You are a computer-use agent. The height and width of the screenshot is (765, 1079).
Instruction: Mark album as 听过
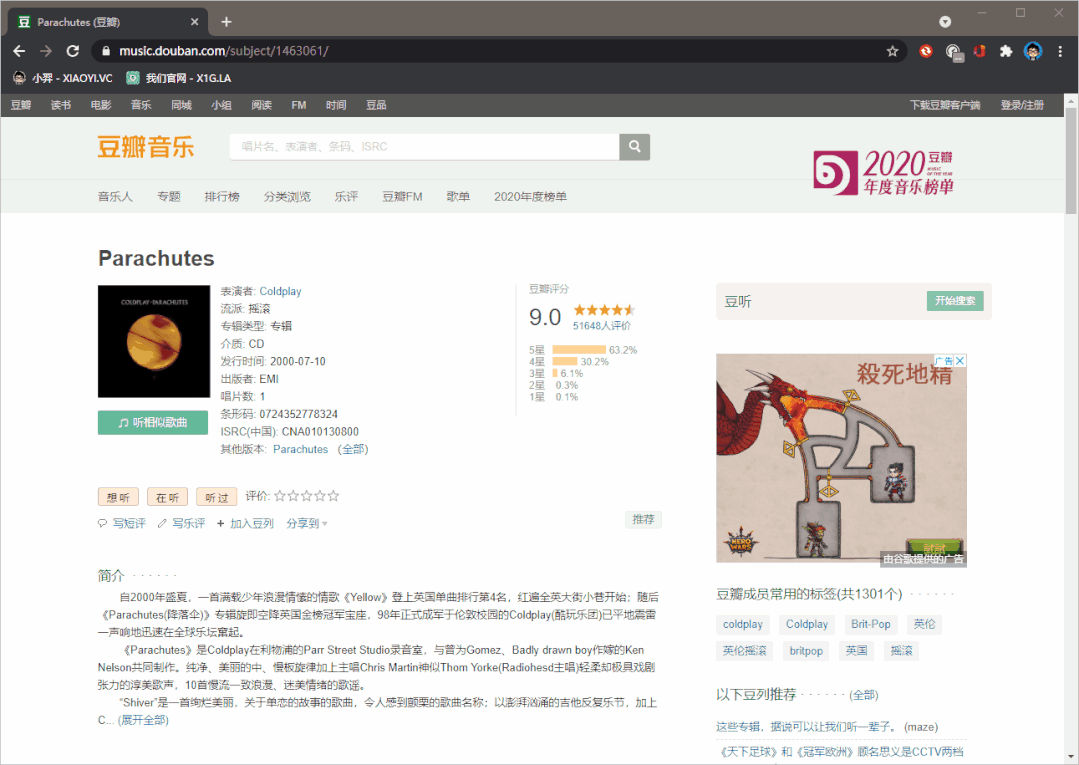point(217,497)
